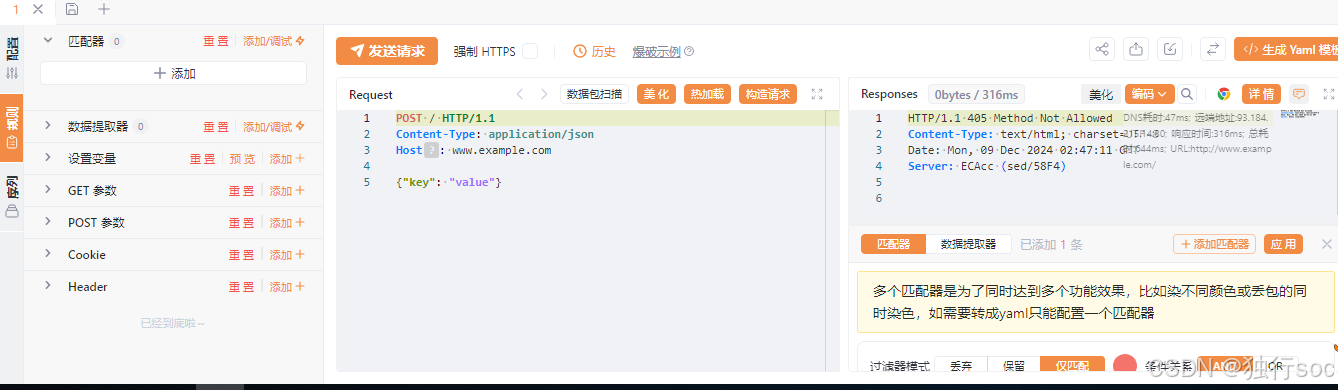Select the 仅匹配 filter mode
The image size is (1338, 390).
[x=1072, y=367]
